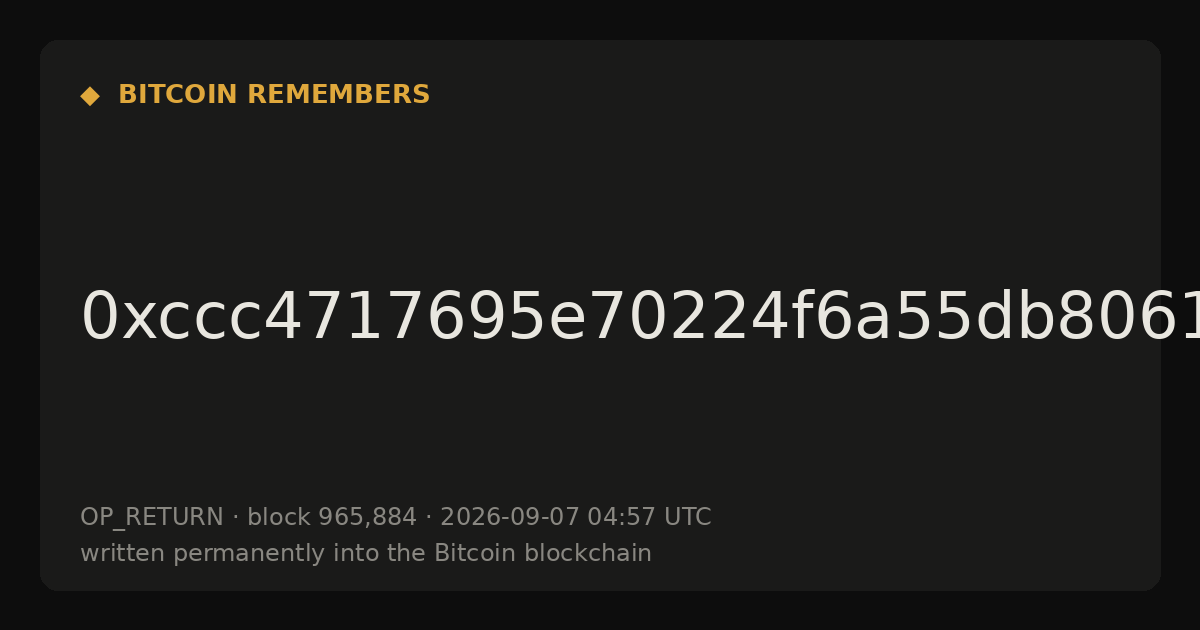Click dot separator before the date
The width and height of the screenshot is (1200, 630).
tap(428, 518)
